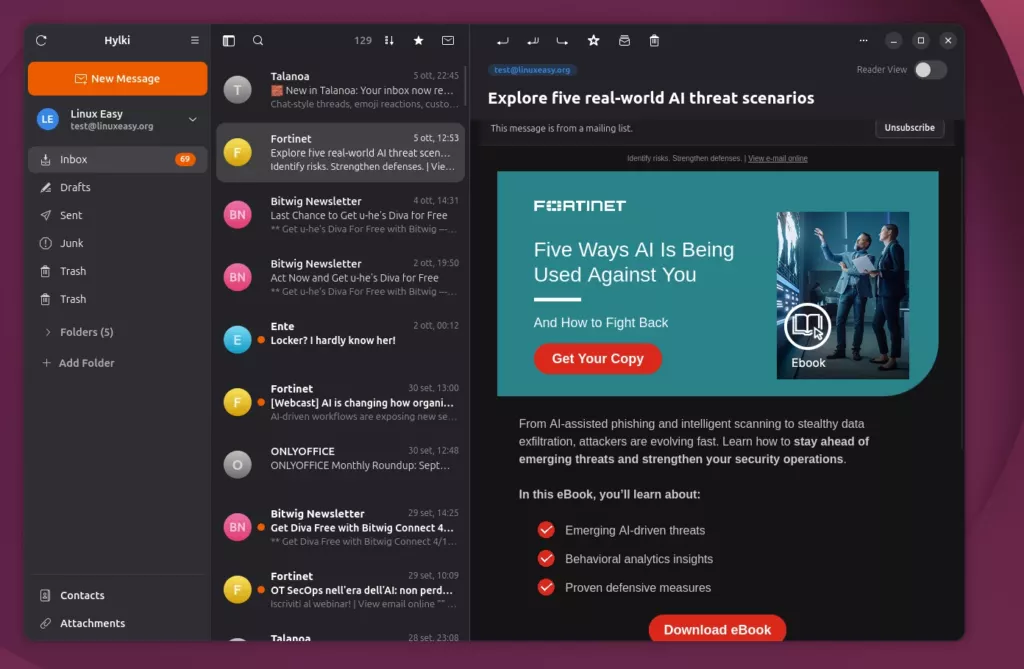Screen dimensions: 1024x669
Task: Expand the Linux Easy account dropdown
Action: (x=193, y=120)
